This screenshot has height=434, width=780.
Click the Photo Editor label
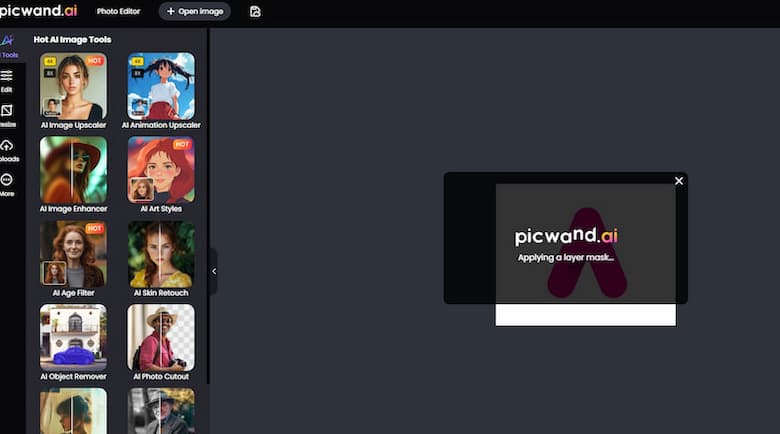[x=118, y=11]
